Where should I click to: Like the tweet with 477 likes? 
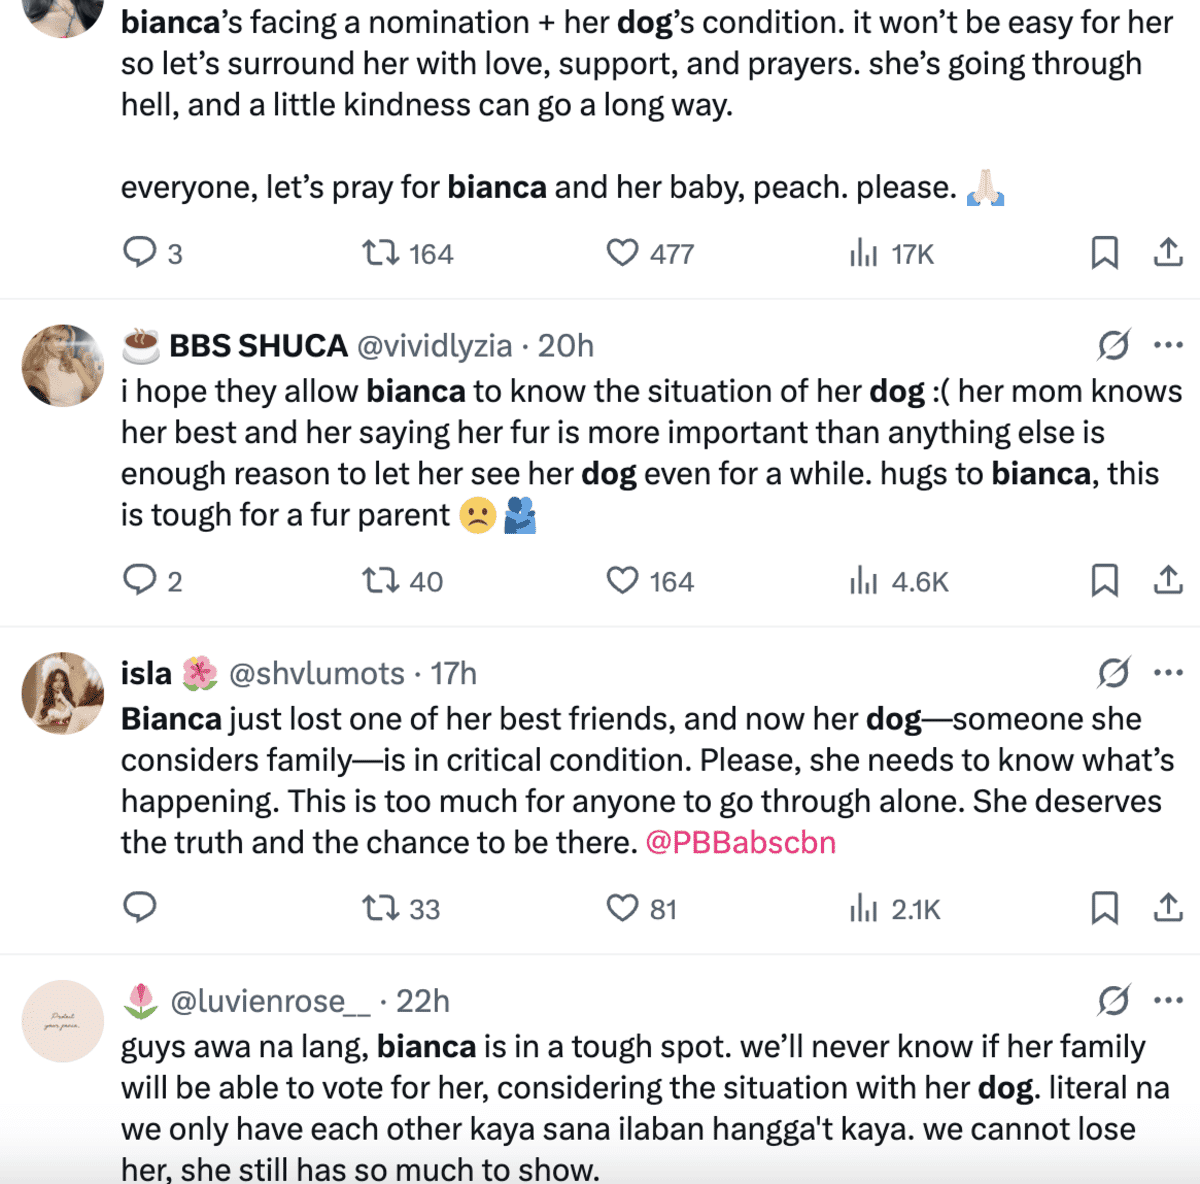(622, 253)
